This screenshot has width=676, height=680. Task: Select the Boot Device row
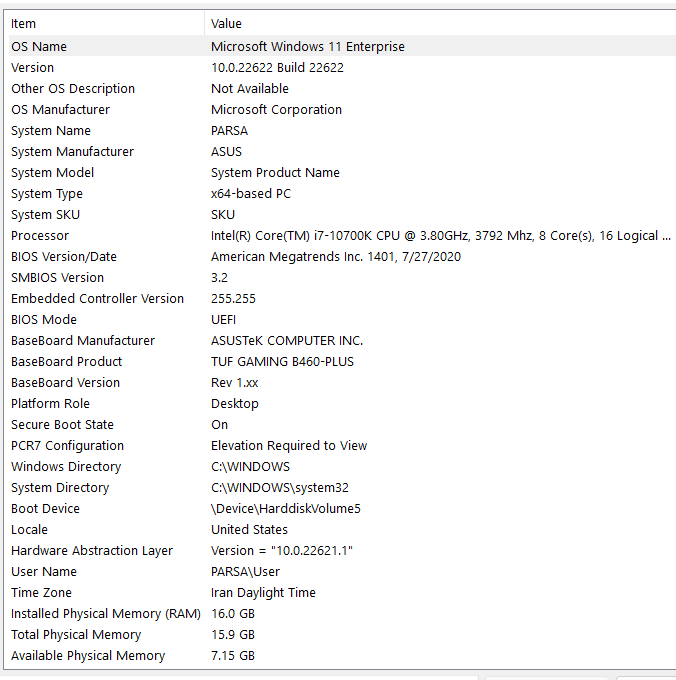[x=342, y=509]
